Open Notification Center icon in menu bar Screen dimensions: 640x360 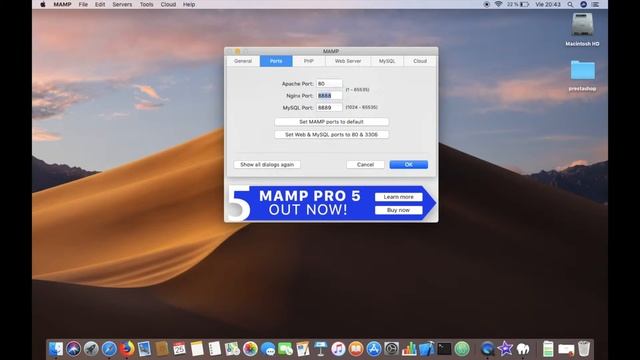[x=596, y=4]
